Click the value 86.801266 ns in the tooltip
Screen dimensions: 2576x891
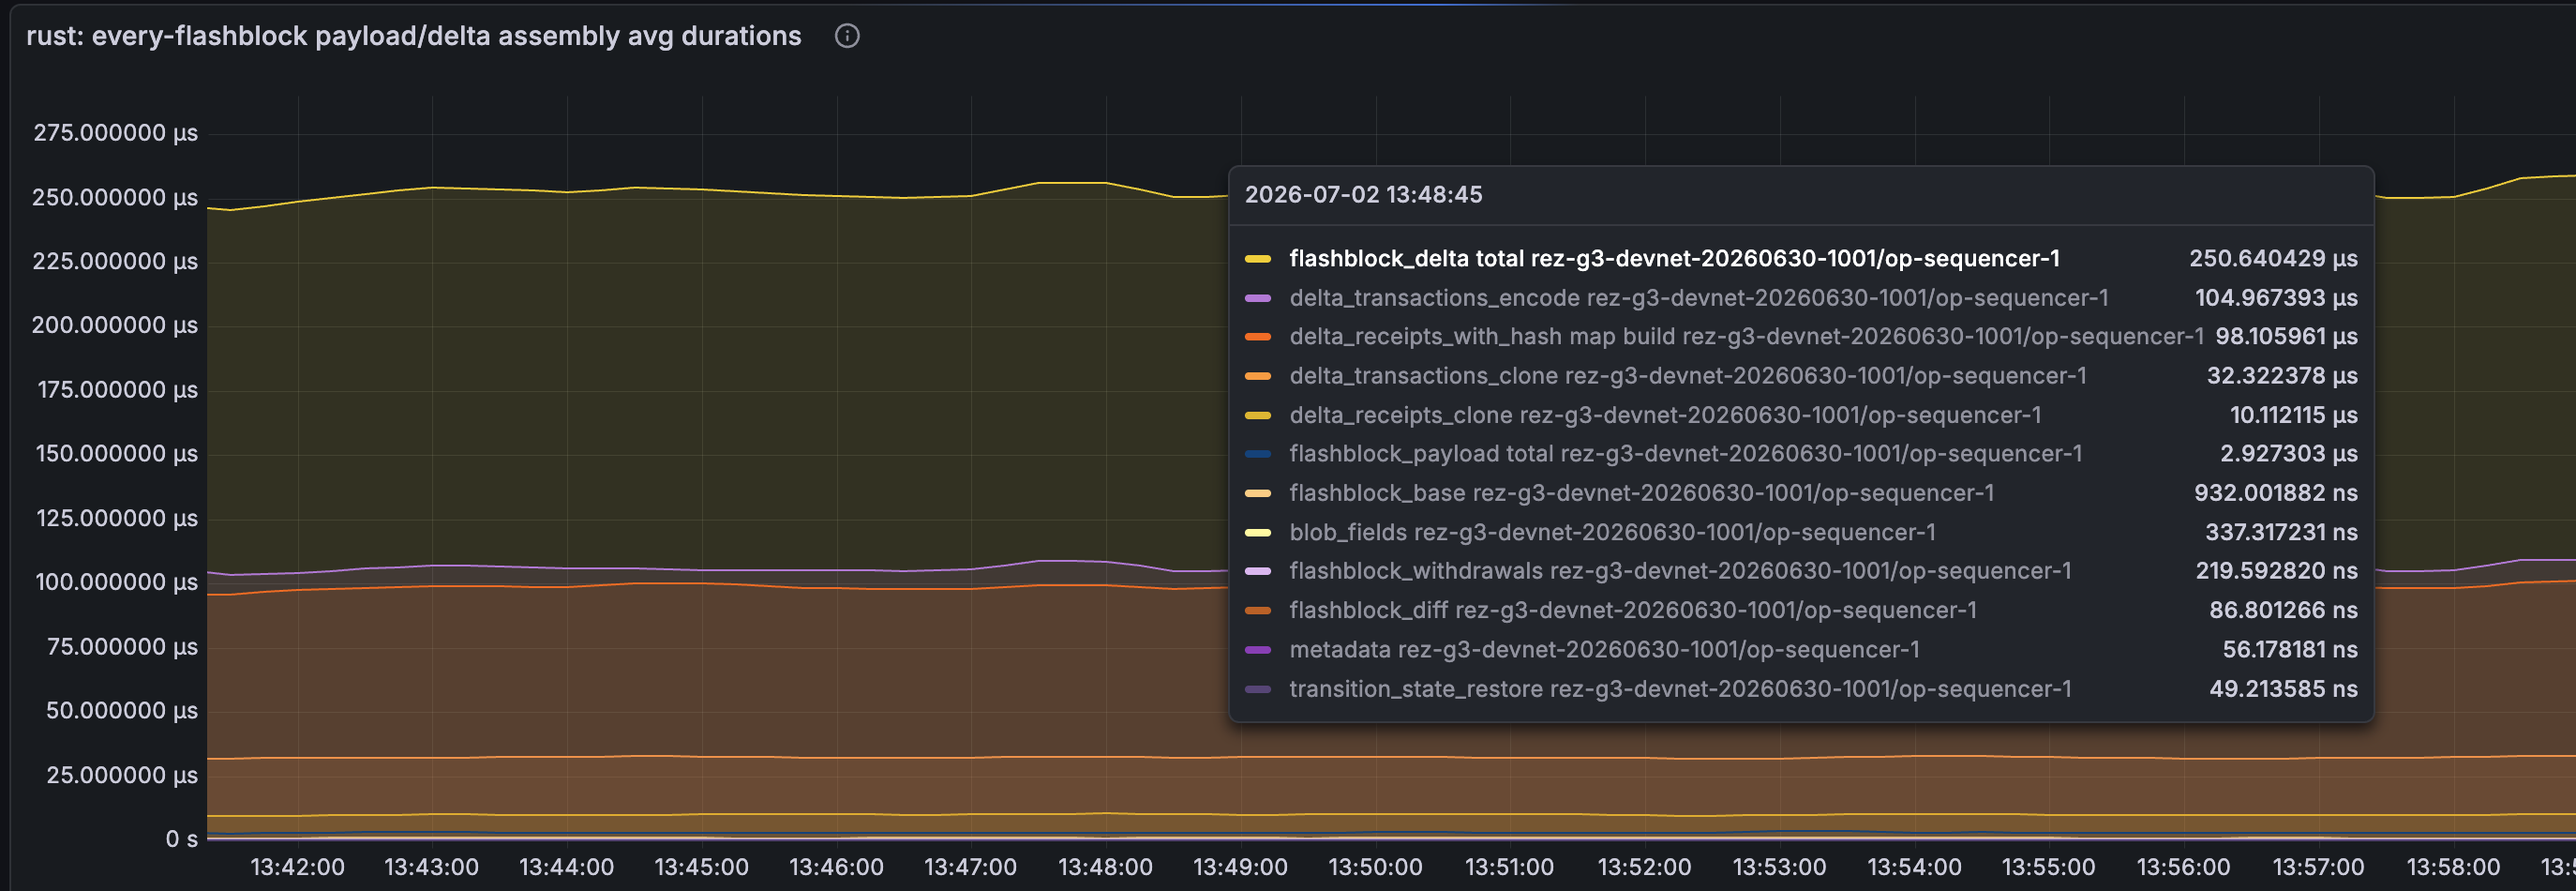tap(2284, 610)
